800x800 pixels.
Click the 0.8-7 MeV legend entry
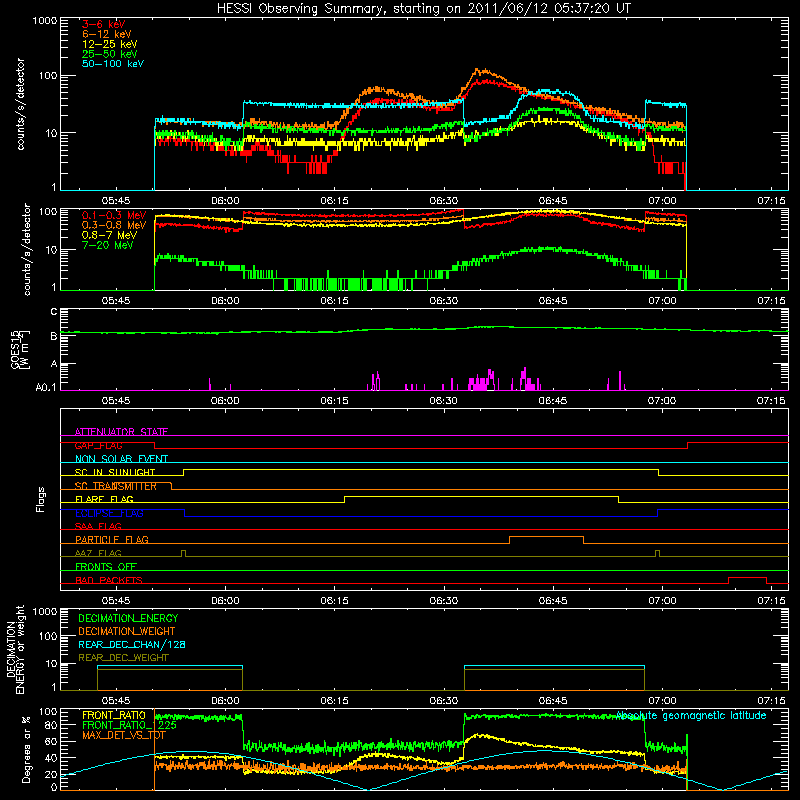(109, 235)
